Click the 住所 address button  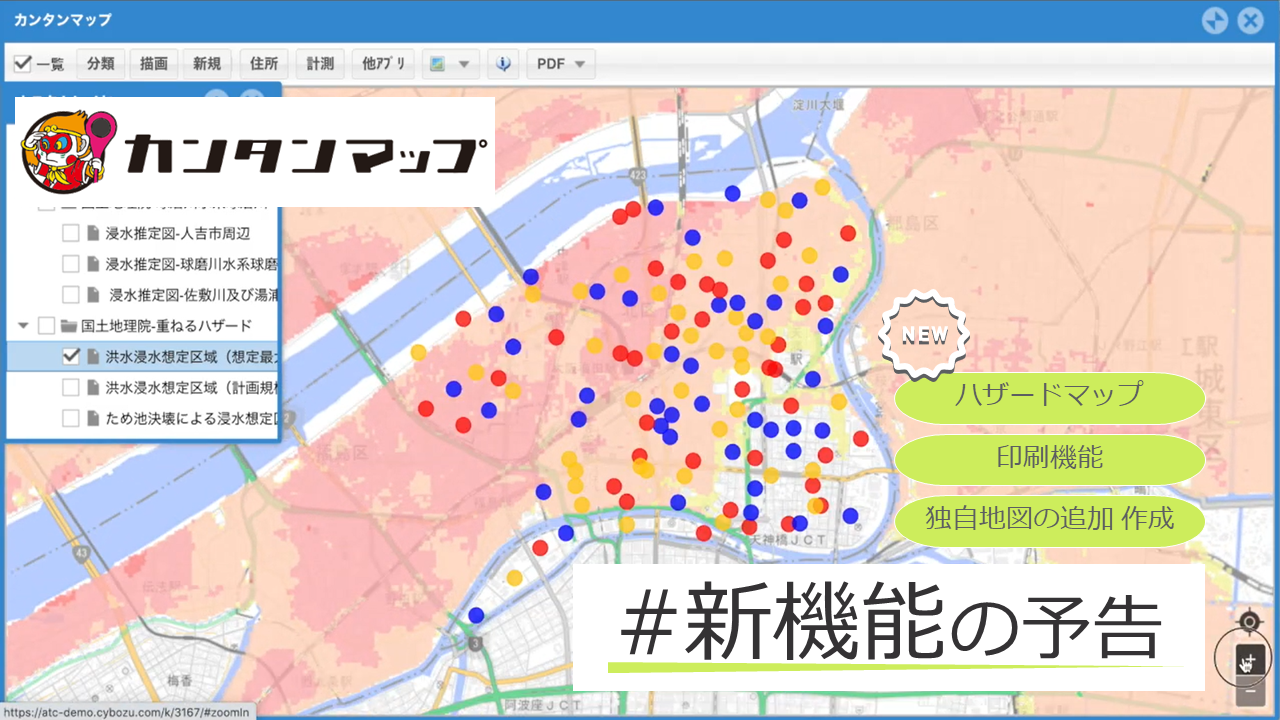pyautogui.click(x=264, y=64)
